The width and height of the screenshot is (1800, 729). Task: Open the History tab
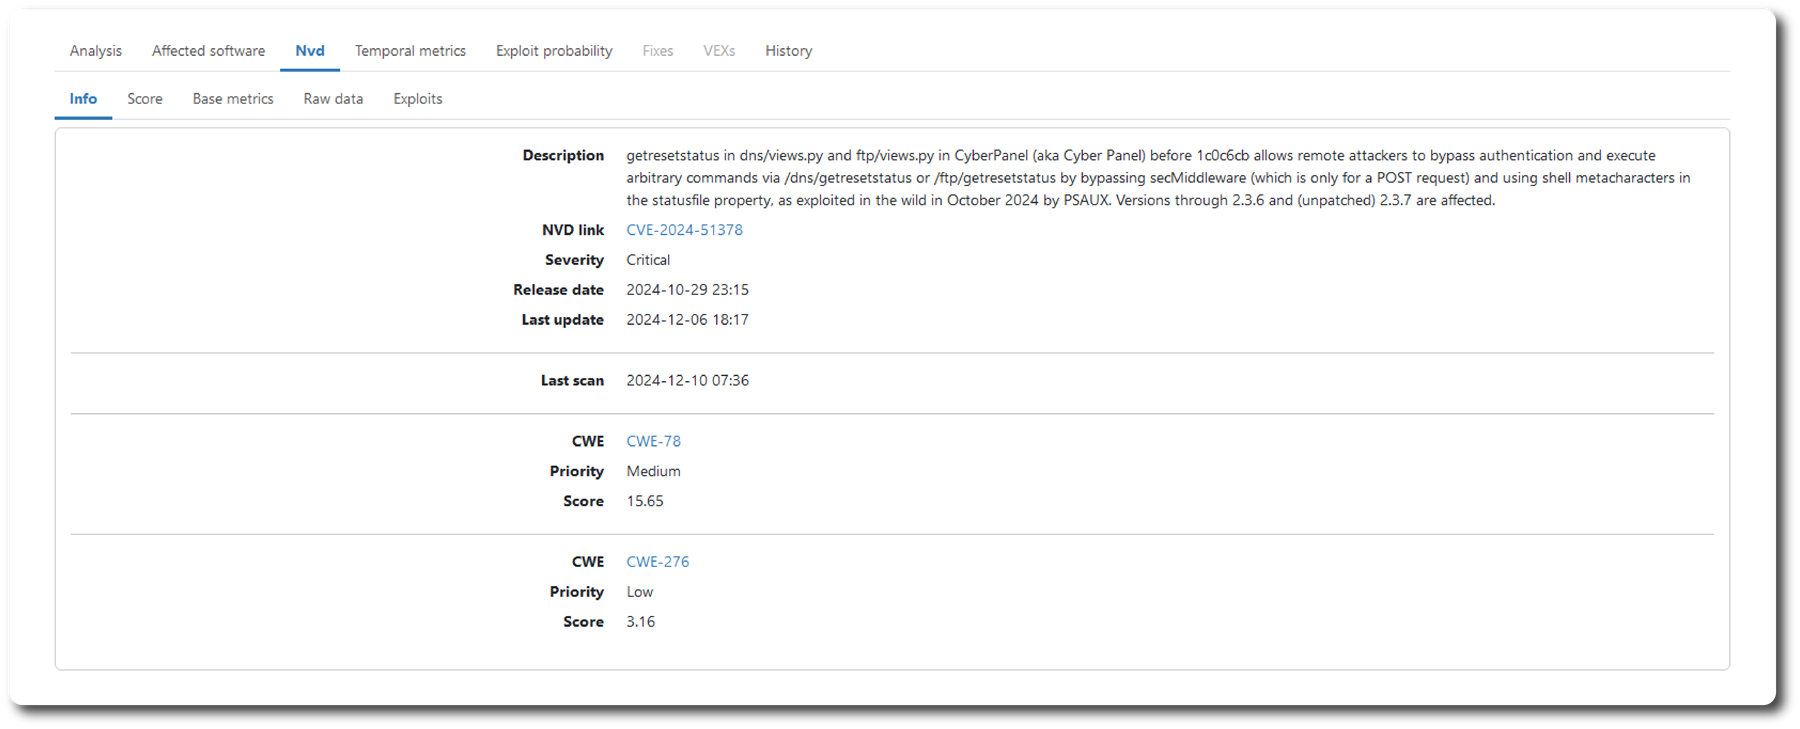pos(788,51)
